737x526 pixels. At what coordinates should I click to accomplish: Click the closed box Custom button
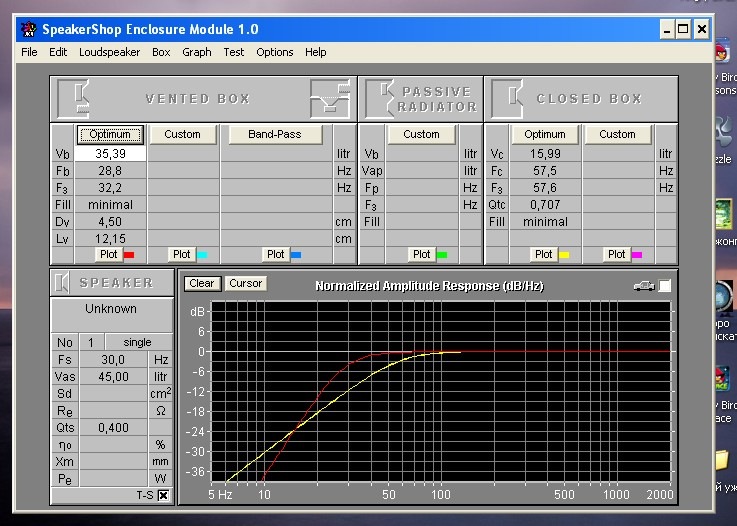point(617,134)
